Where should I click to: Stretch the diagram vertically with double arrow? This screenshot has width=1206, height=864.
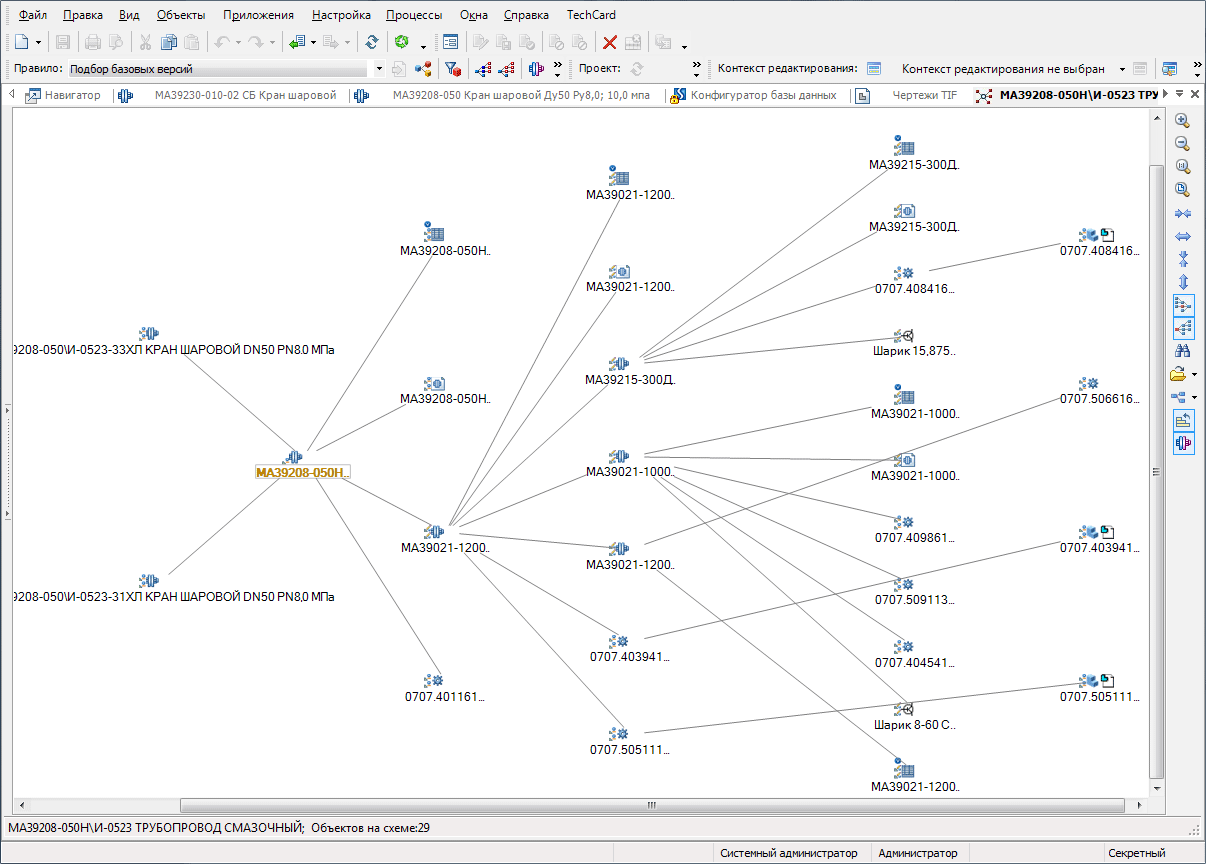(1182, 282)
